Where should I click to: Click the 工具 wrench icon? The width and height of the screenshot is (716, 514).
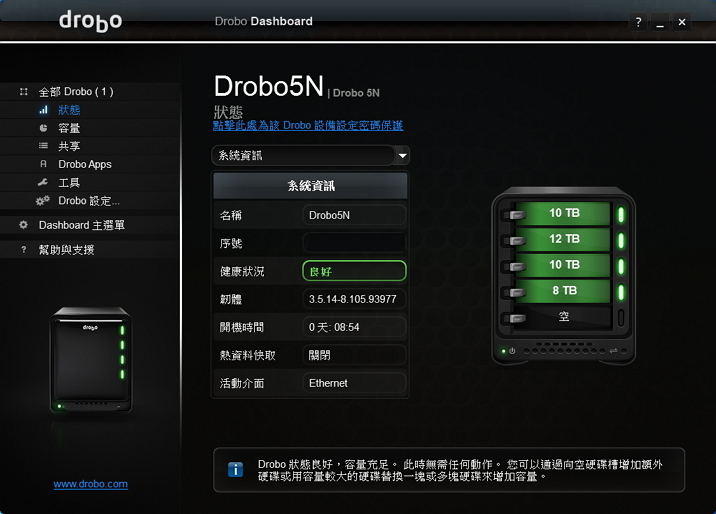click(43, 183)
